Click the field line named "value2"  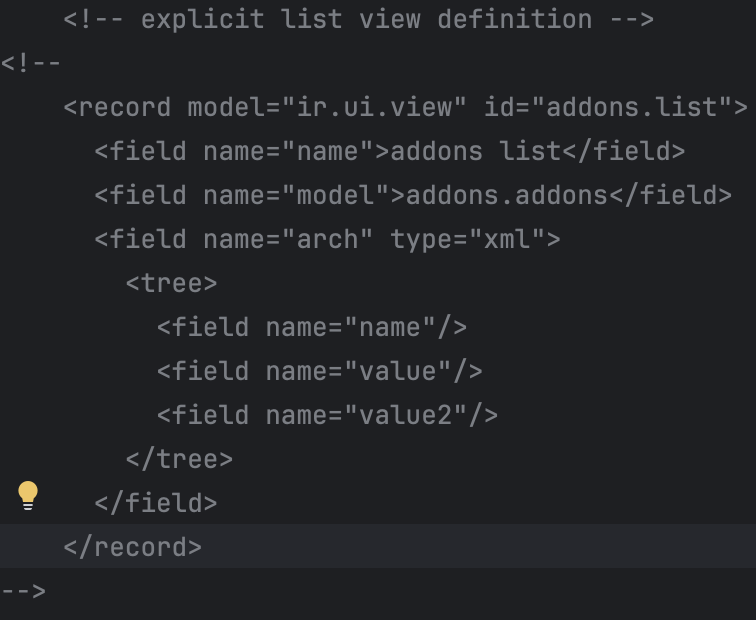[327, 415]
